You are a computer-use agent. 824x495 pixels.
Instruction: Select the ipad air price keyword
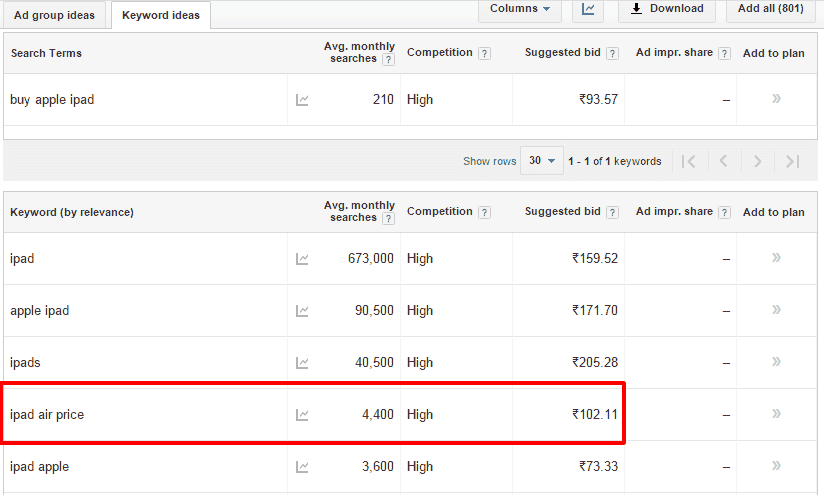(47, 415)
